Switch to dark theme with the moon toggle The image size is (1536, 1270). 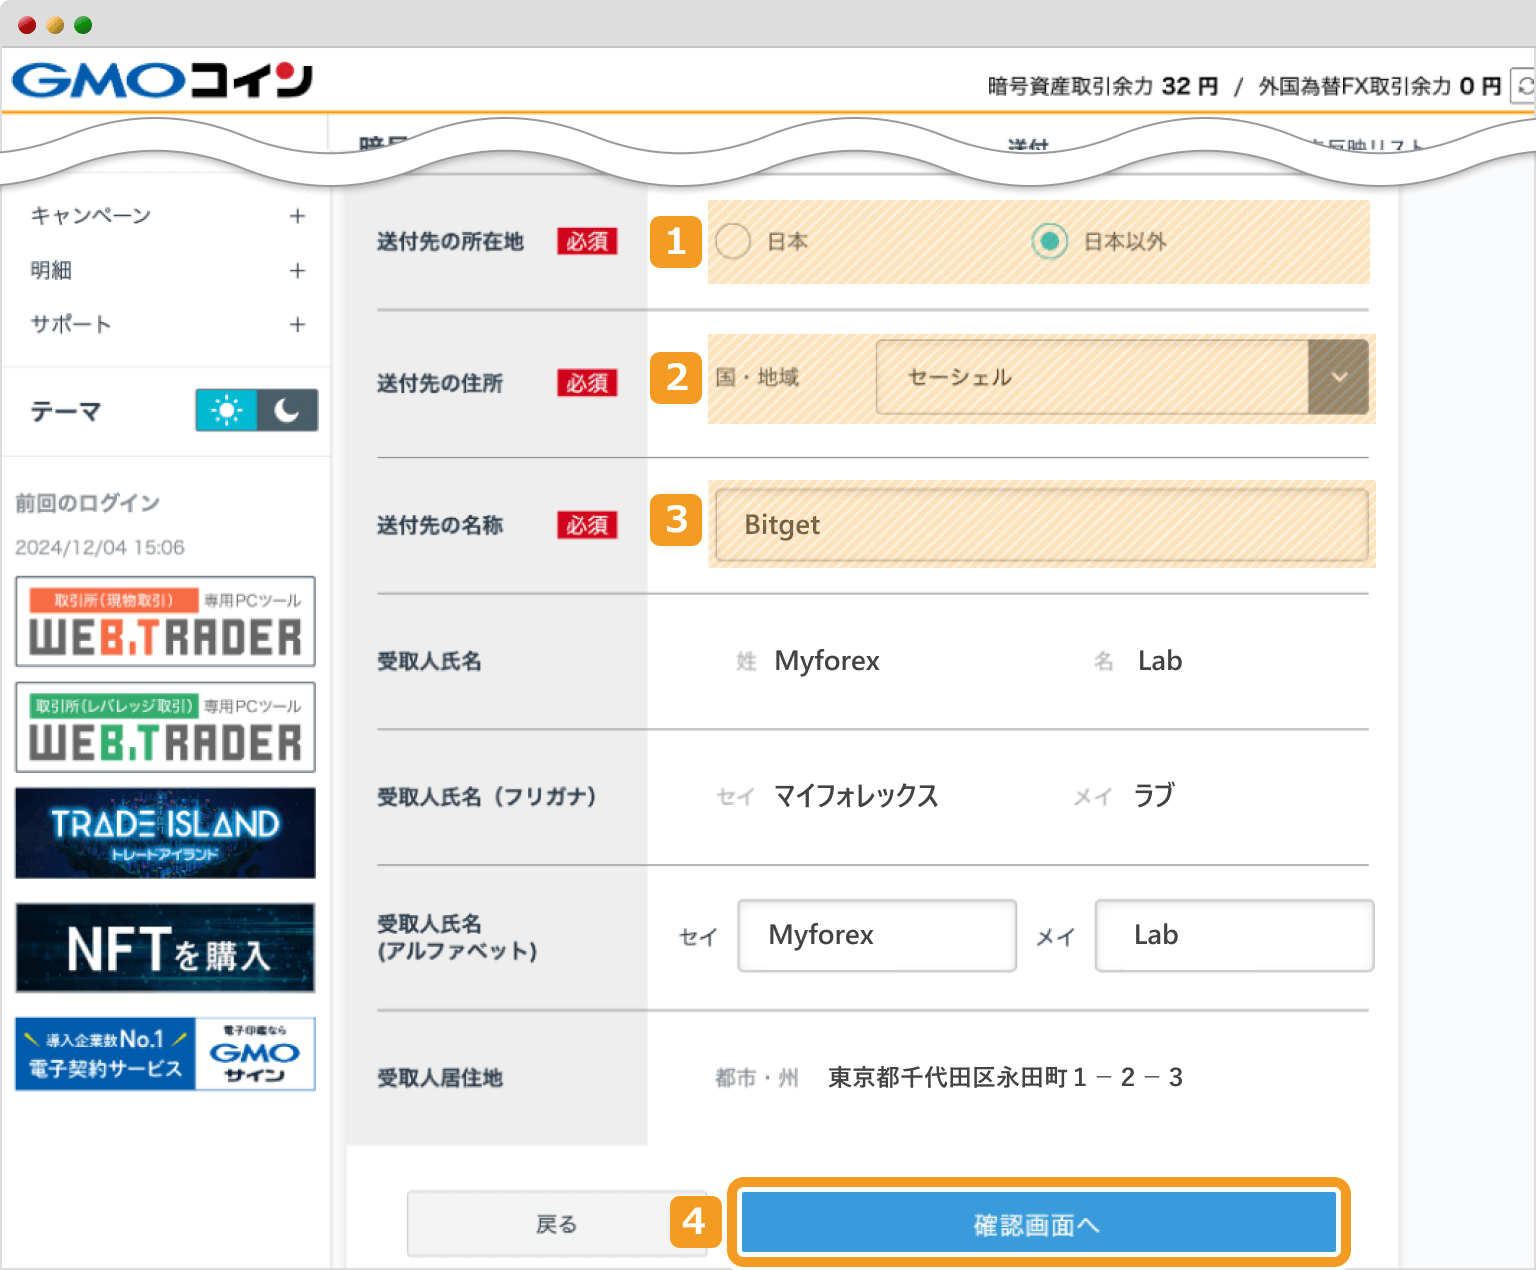point(287,410)
